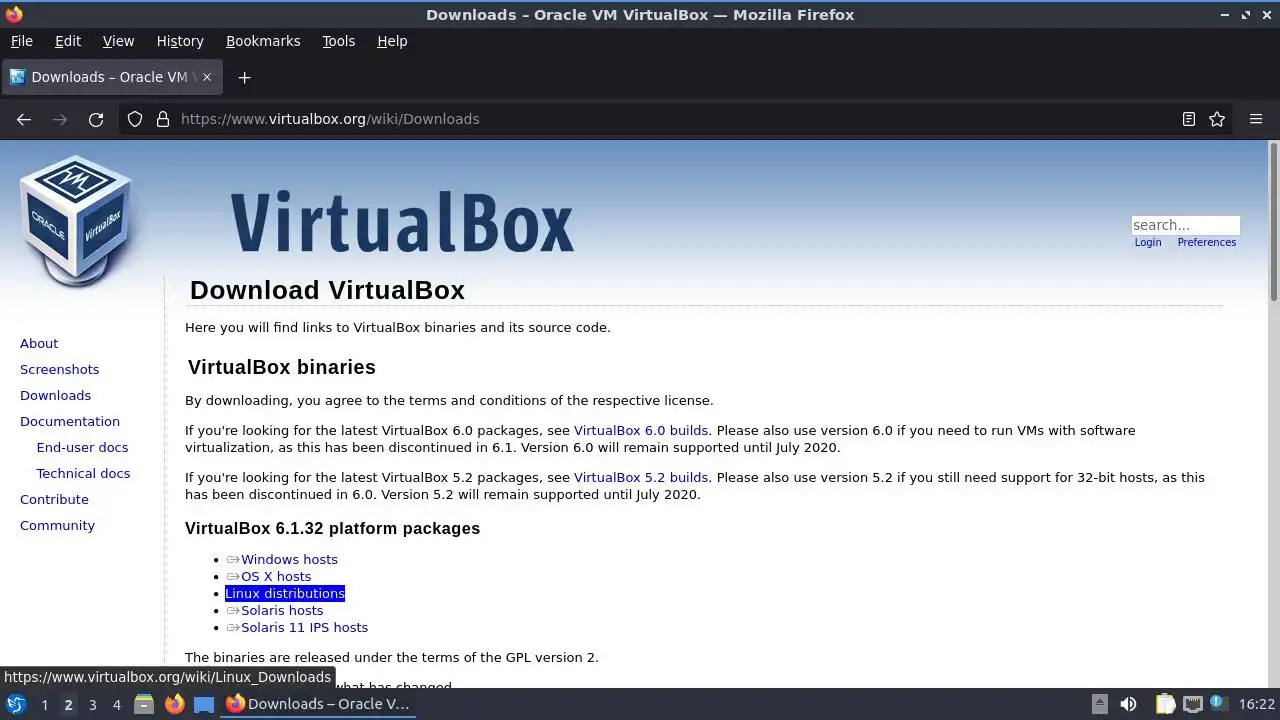The image size is (1280, 720).
Task: Open the Firefox hamburger application menu
Action: point(1256,119)
